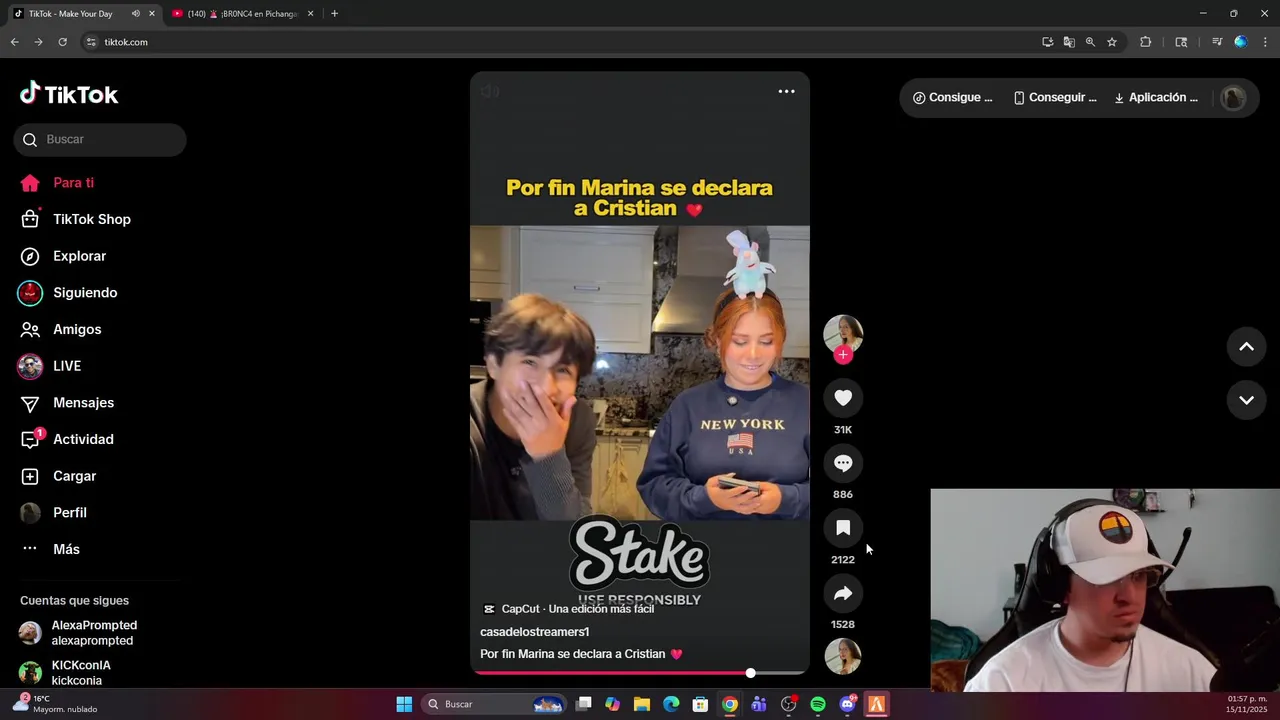Open Spotify from taskbar
Screen dimensions: 1280x720
[x=818, y=704]
